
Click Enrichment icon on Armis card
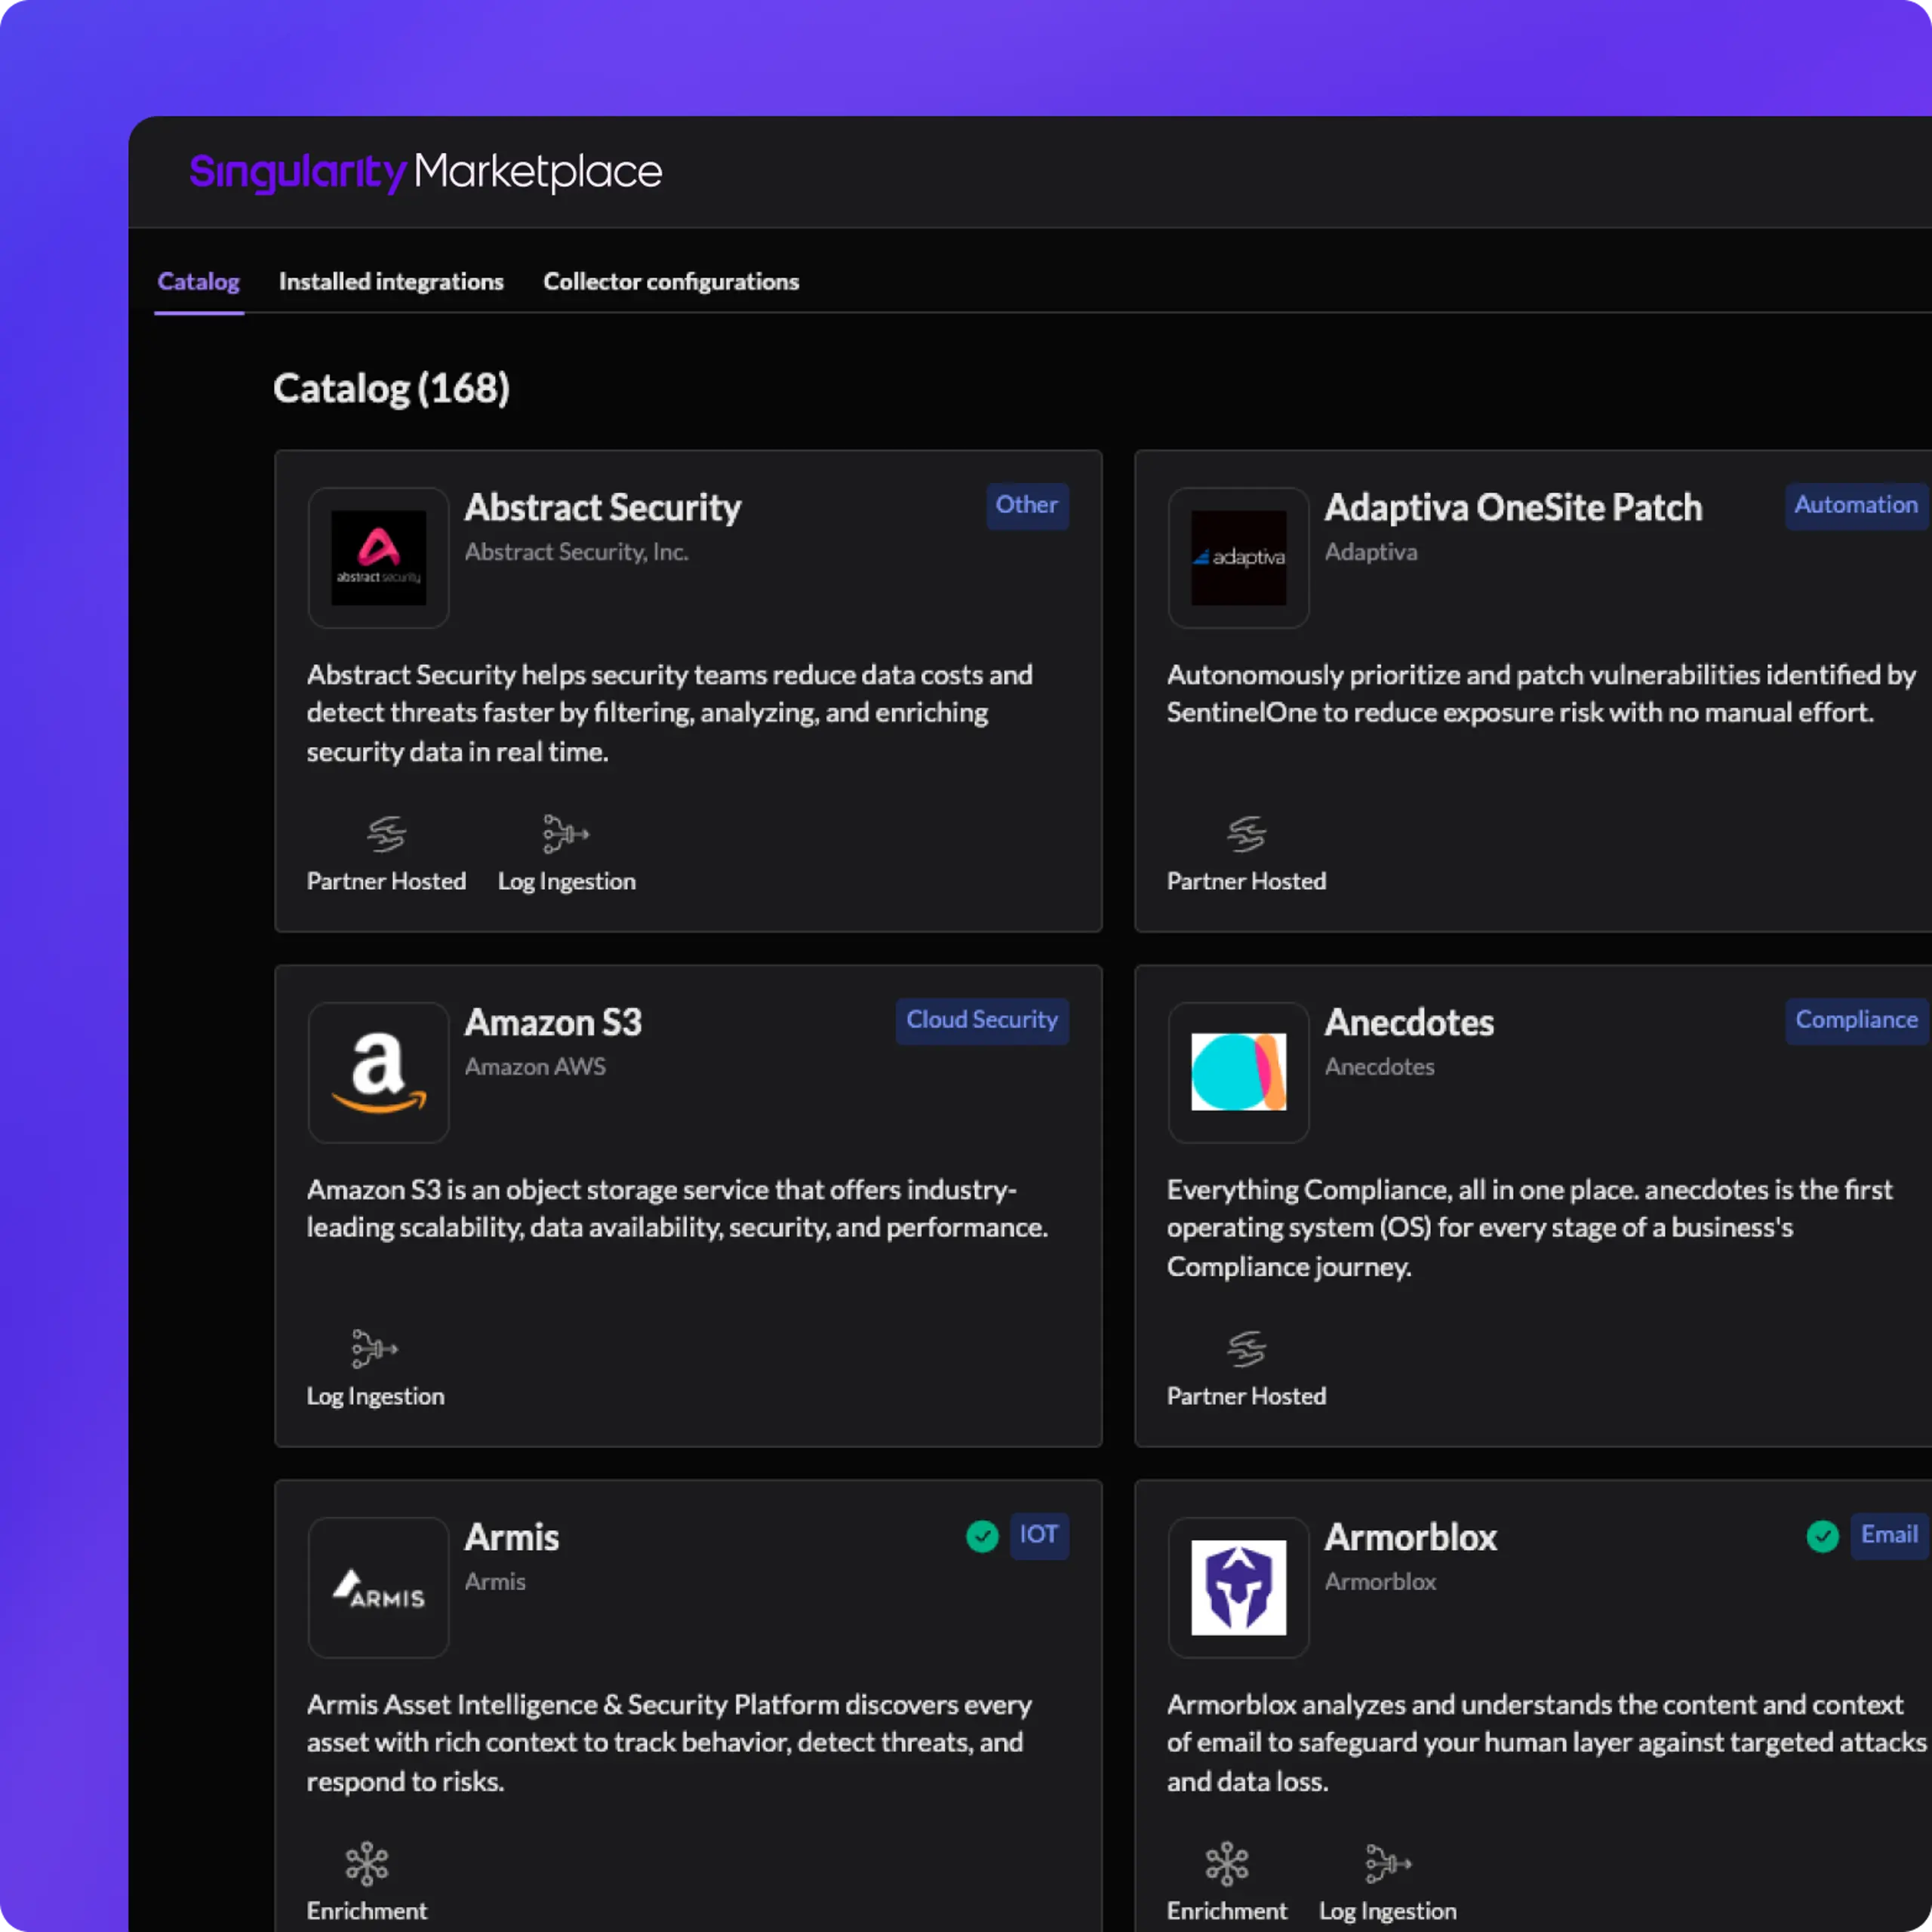click(367, 1864)
